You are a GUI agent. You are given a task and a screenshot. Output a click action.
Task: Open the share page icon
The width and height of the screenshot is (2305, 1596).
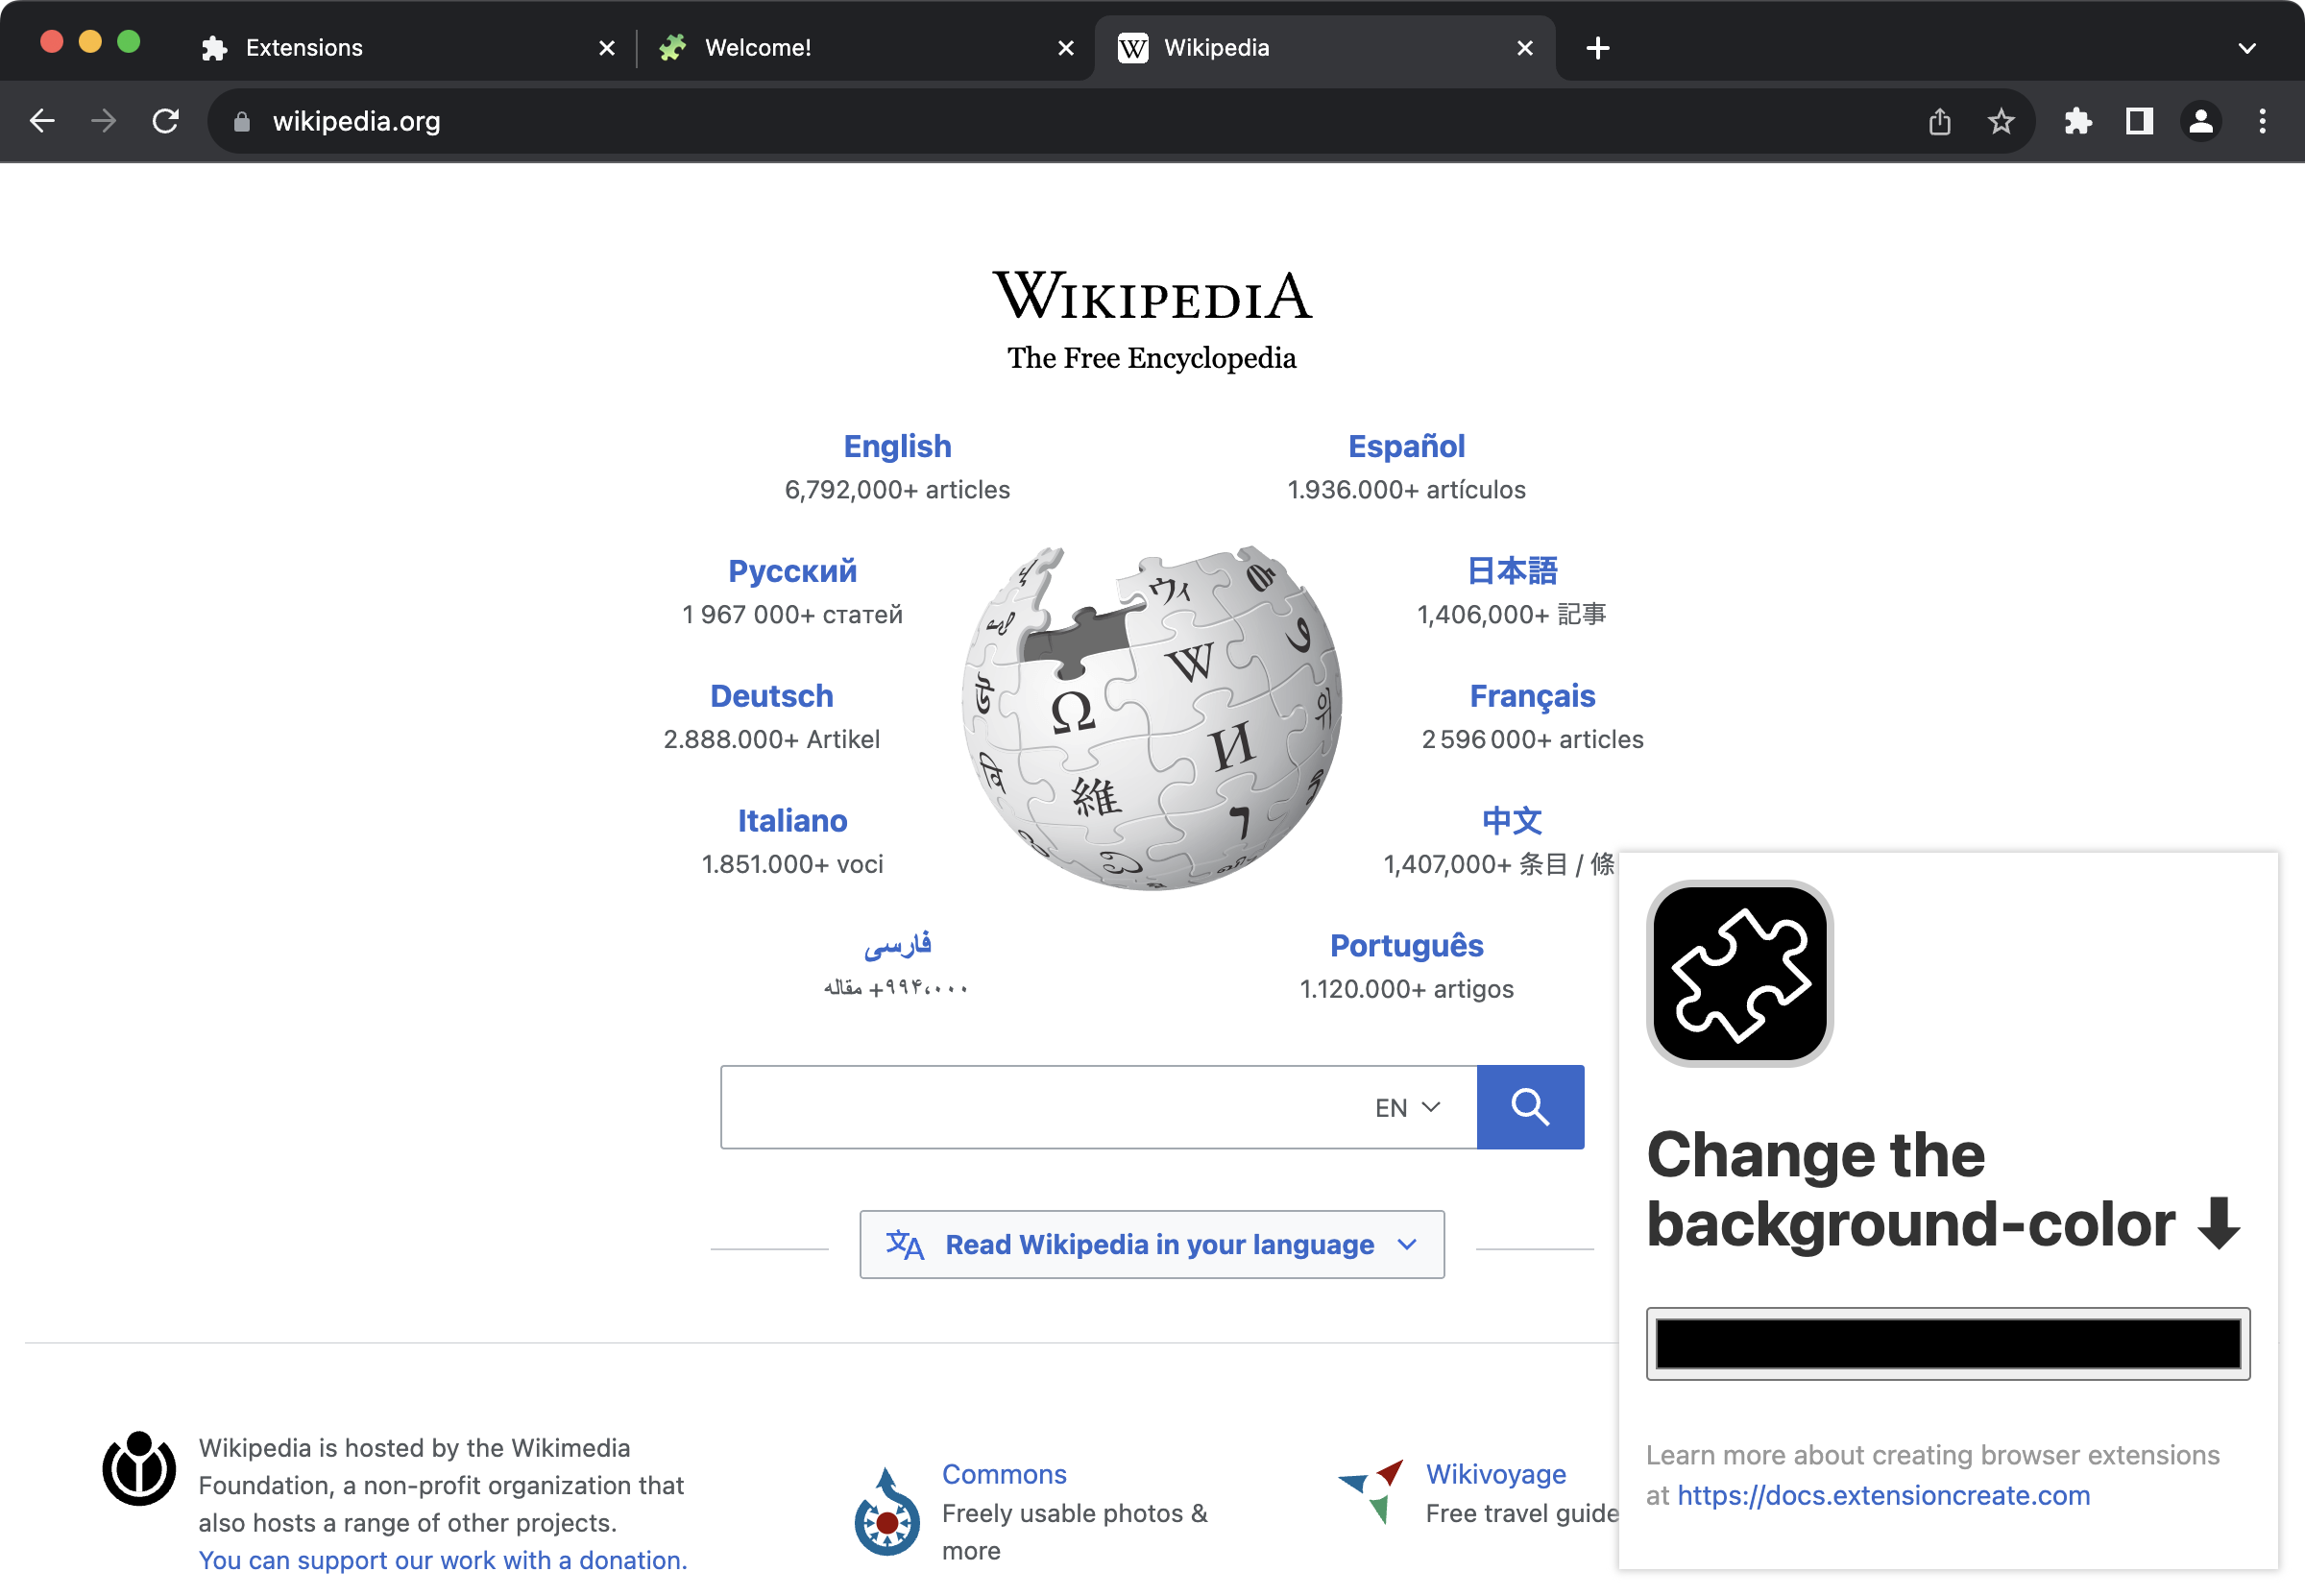coord(1940,121)
